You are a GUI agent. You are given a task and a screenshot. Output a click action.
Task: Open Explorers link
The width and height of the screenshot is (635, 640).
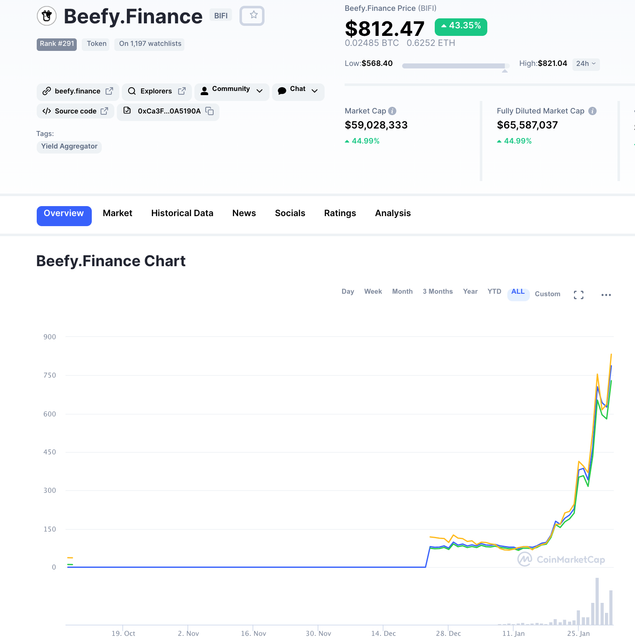coord(157,91)
